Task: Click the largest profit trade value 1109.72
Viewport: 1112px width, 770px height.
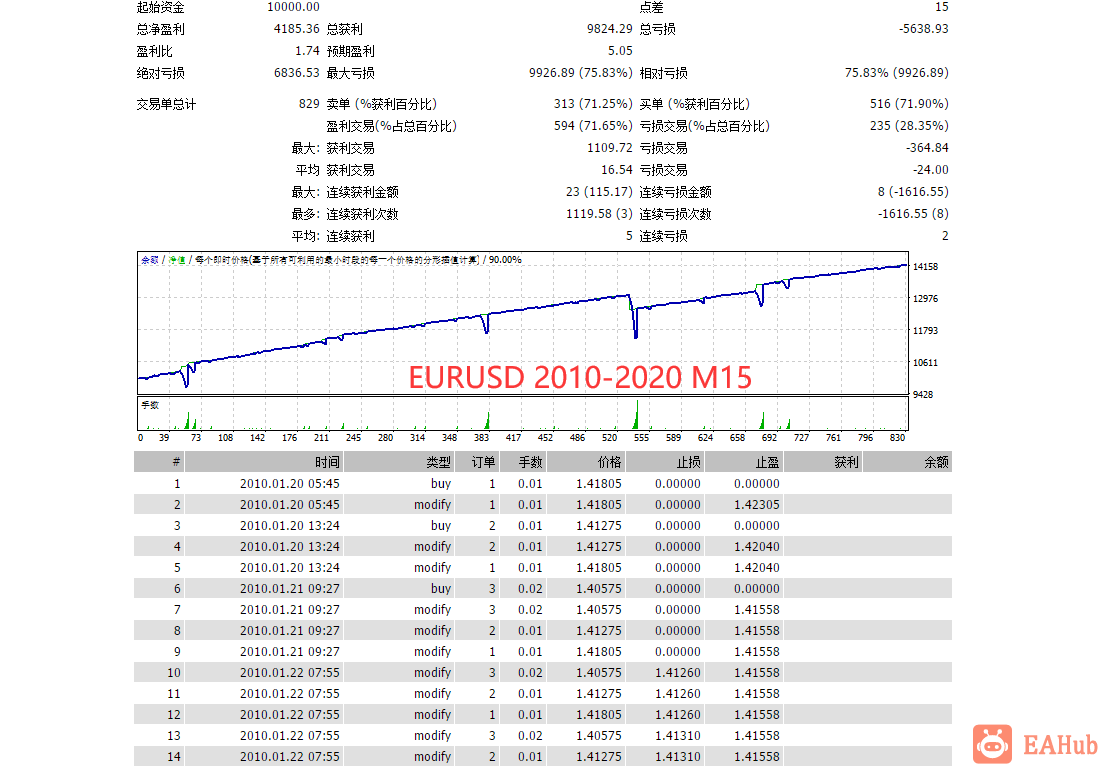Action: point(609,148)
